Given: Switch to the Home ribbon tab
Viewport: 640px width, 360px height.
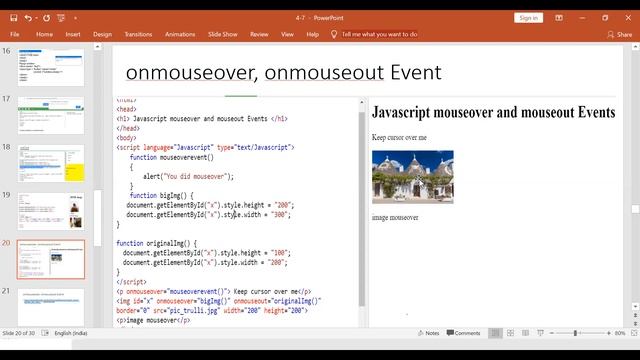Looking at the screenshot, I should tap(44, 34).
